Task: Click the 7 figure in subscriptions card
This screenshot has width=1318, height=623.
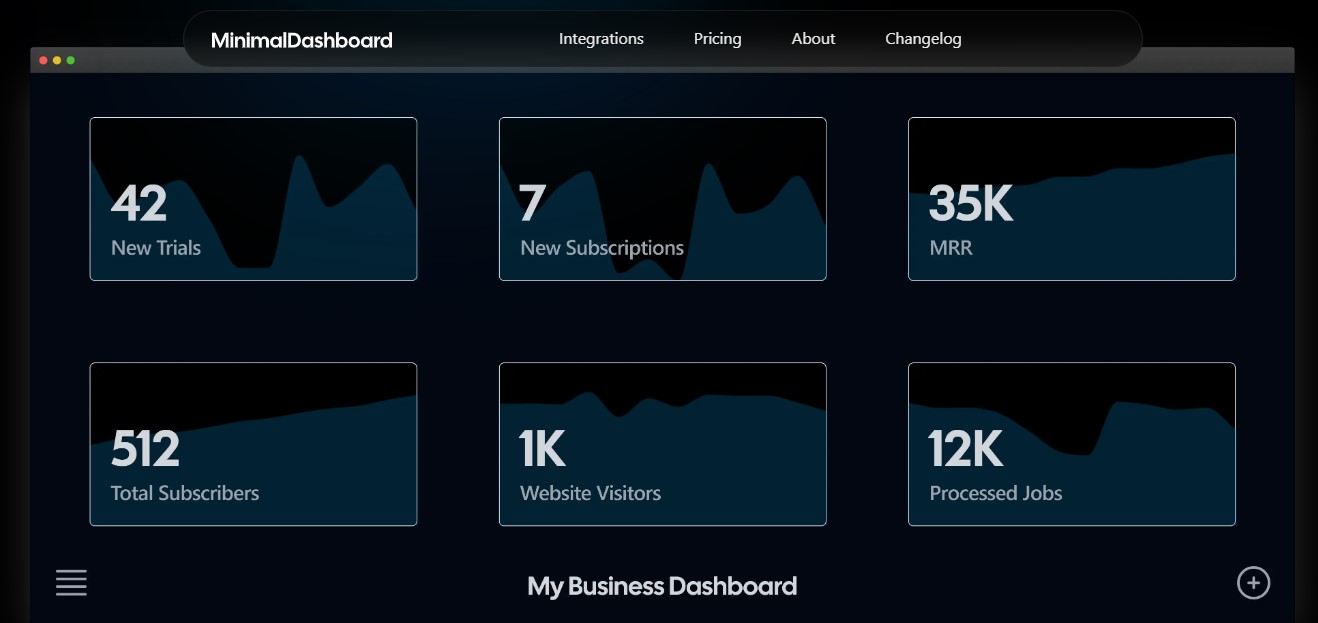Action: coord(532,204)
